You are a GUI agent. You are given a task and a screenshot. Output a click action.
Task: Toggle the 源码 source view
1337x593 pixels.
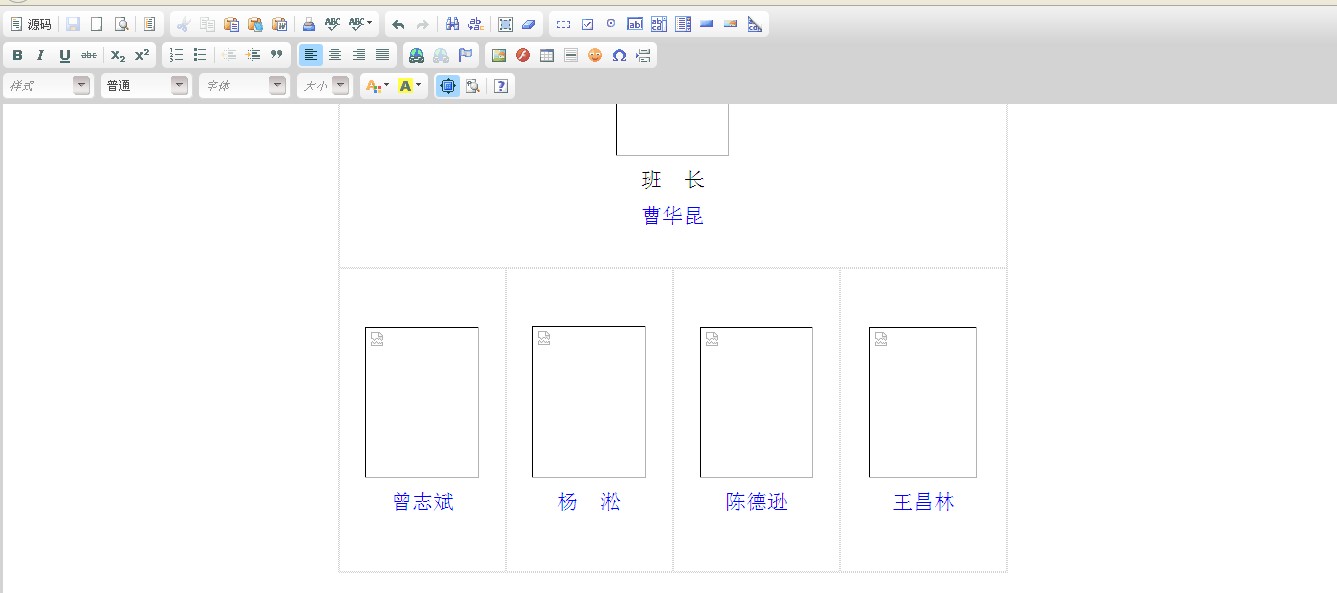[31, 25]
